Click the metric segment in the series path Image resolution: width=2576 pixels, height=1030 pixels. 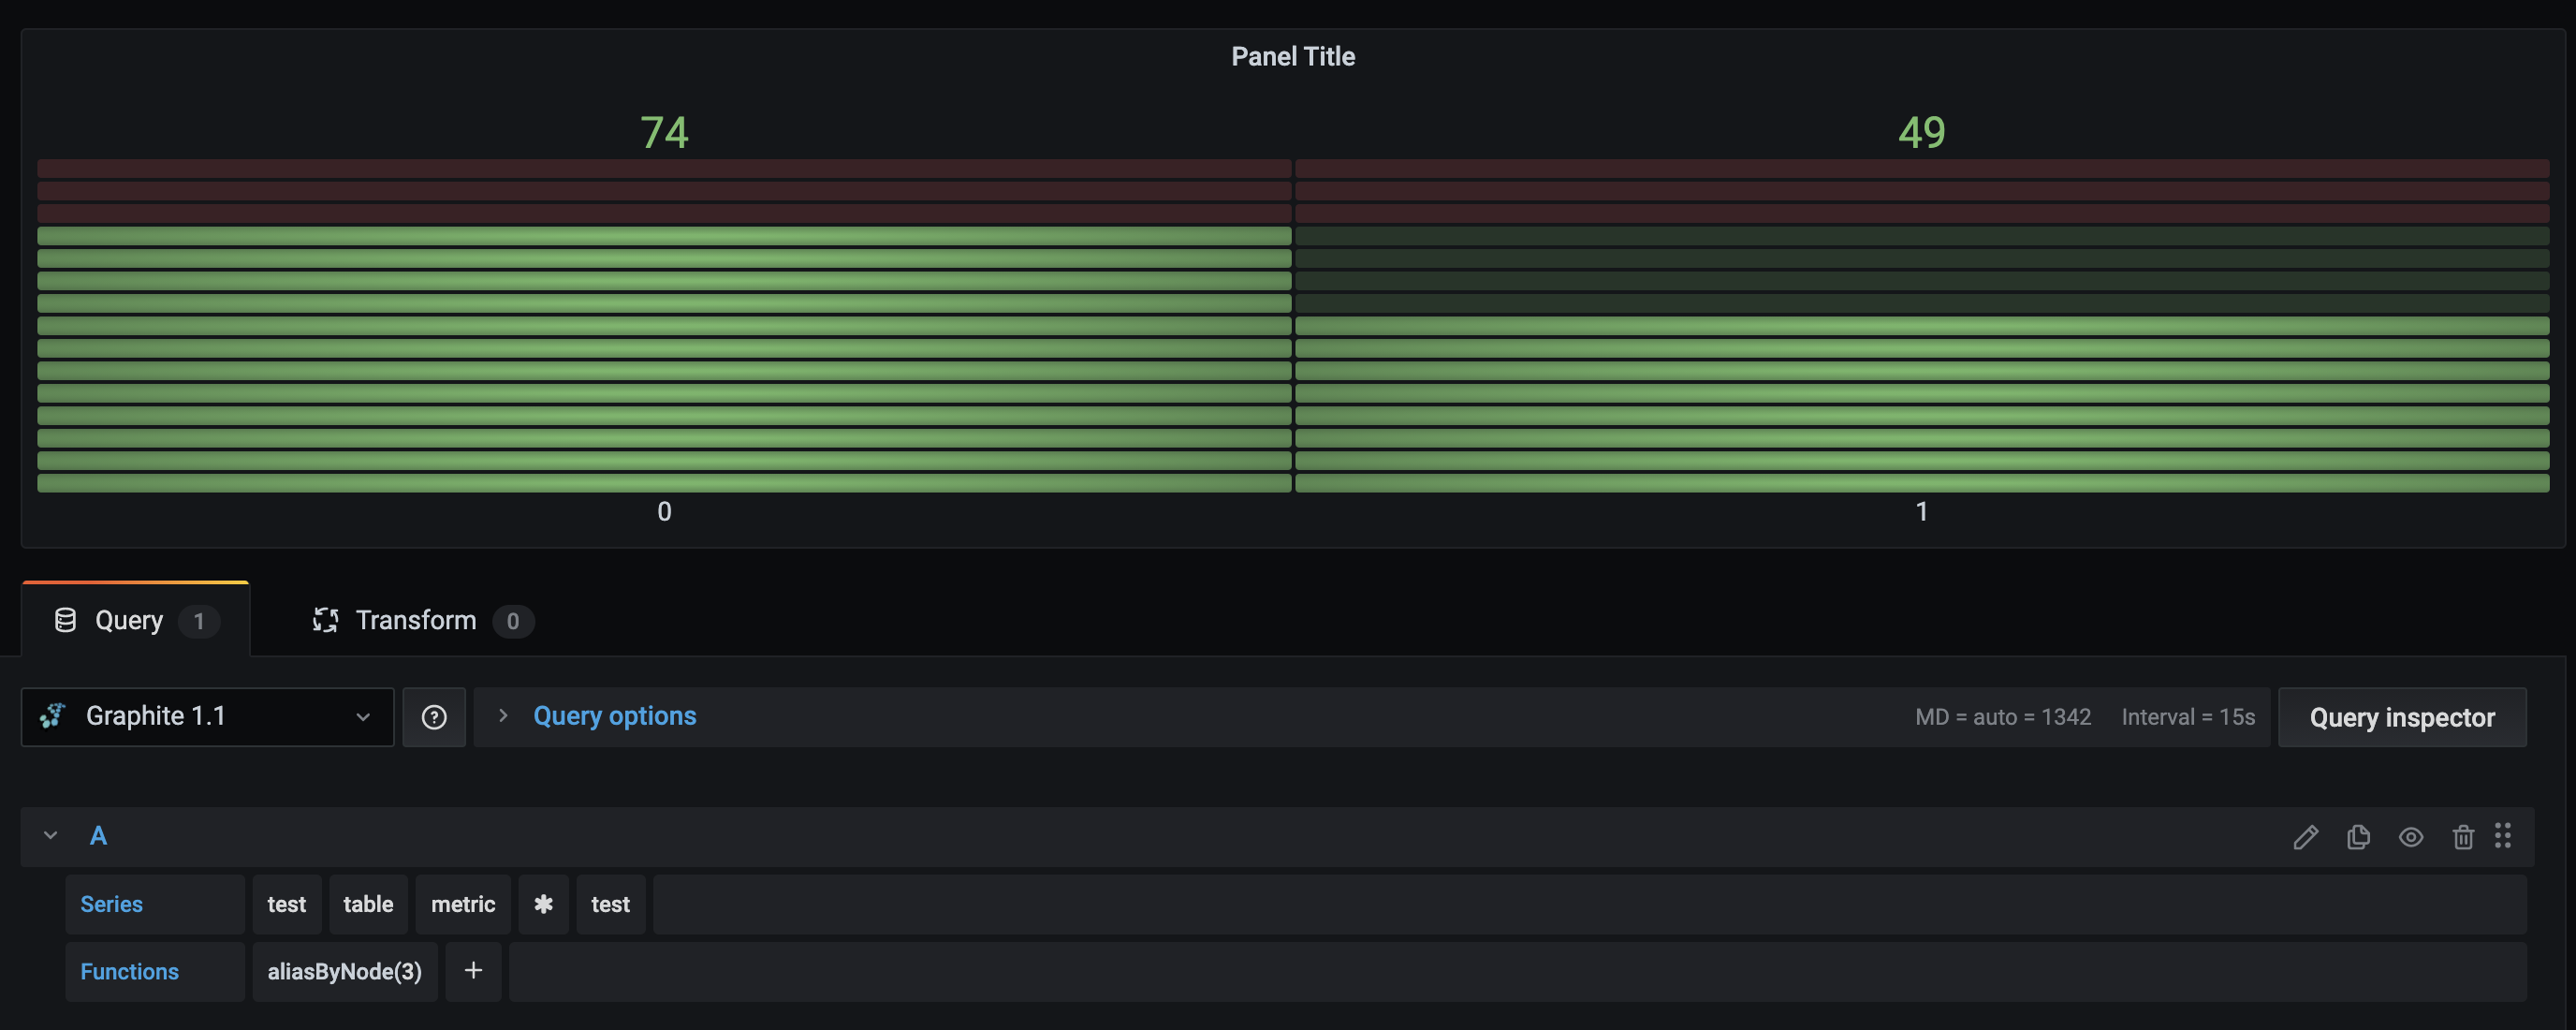[463, 903]
